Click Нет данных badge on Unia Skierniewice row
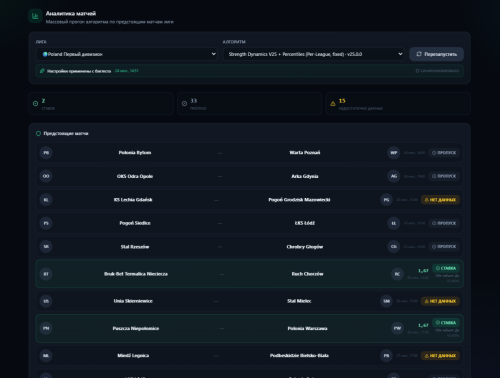This screenshot has width=500, height=378. 440,301
